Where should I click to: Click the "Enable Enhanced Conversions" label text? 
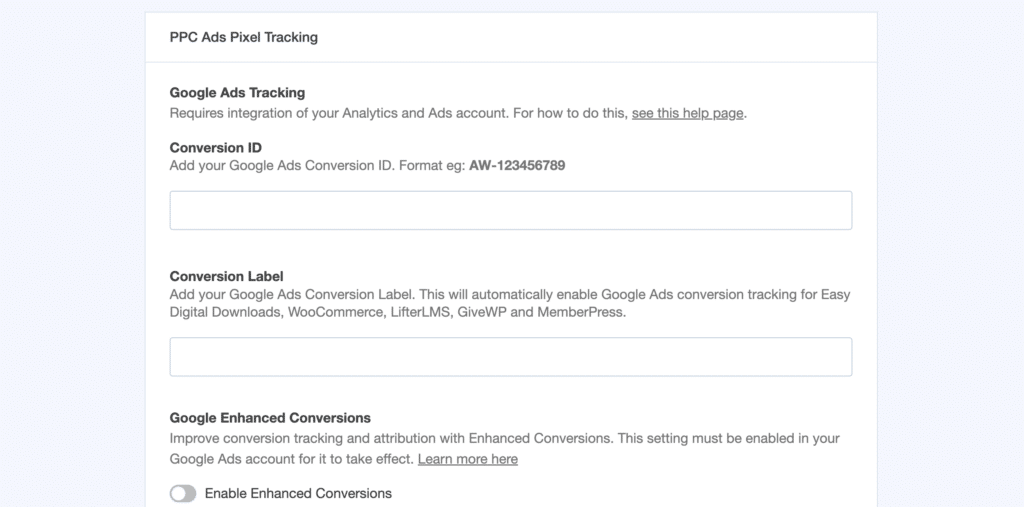[x=298, y=493]
